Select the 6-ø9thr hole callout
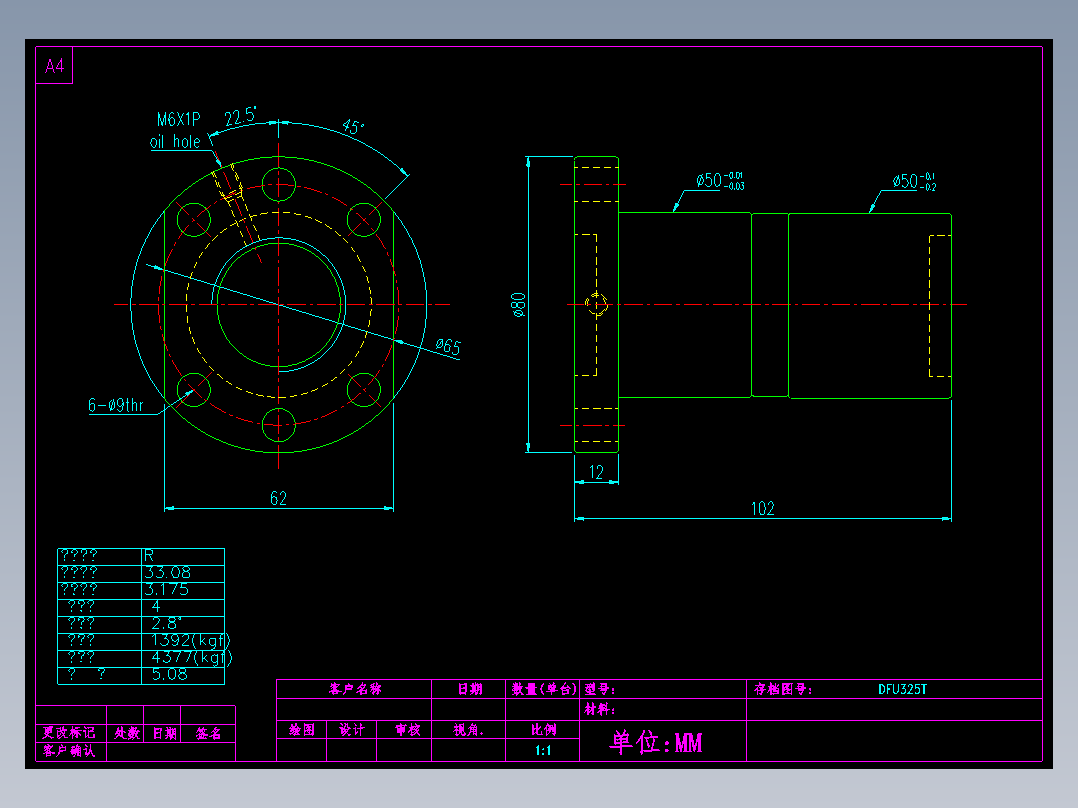 [116, 405]
